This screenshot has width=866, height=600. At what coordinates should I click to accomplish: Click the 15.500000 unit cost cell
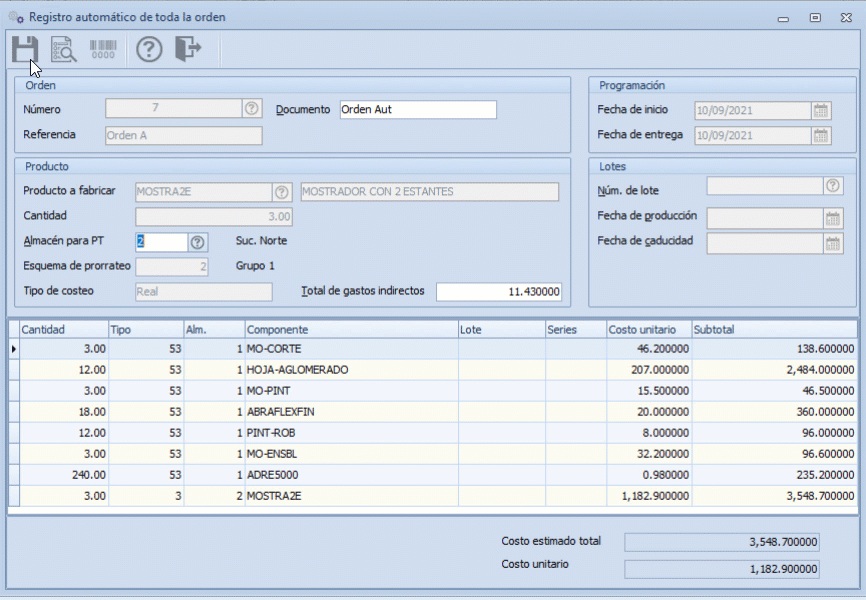pos(650,391)
